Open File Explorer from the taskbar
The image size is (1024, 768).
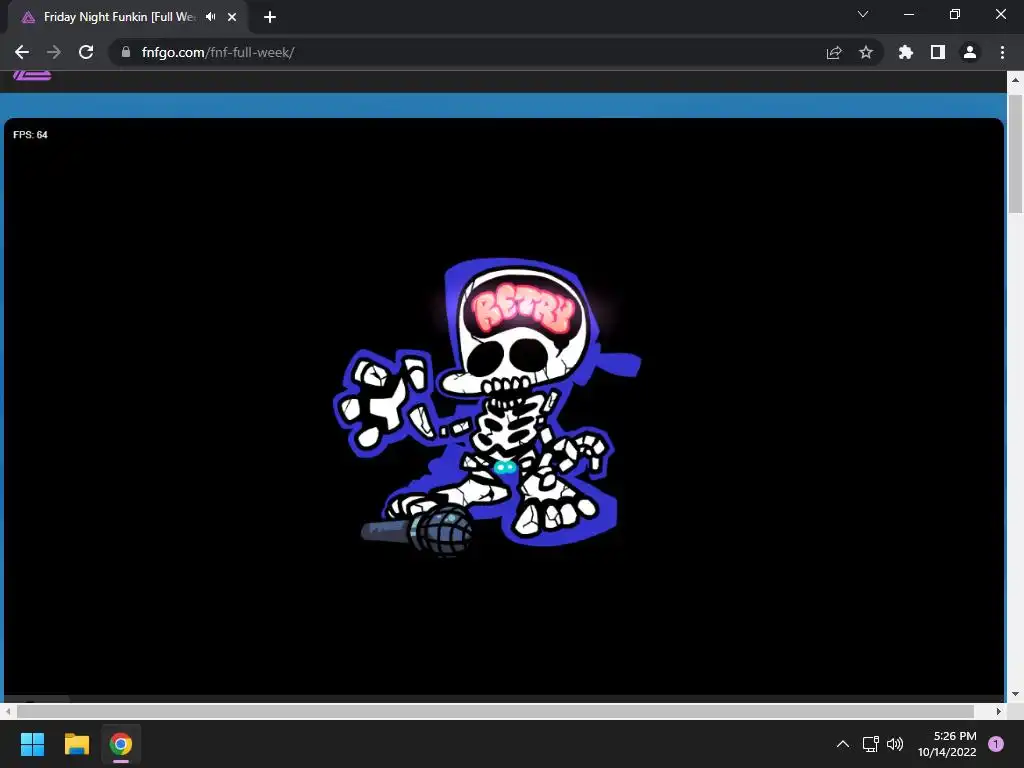pos(76,744)
